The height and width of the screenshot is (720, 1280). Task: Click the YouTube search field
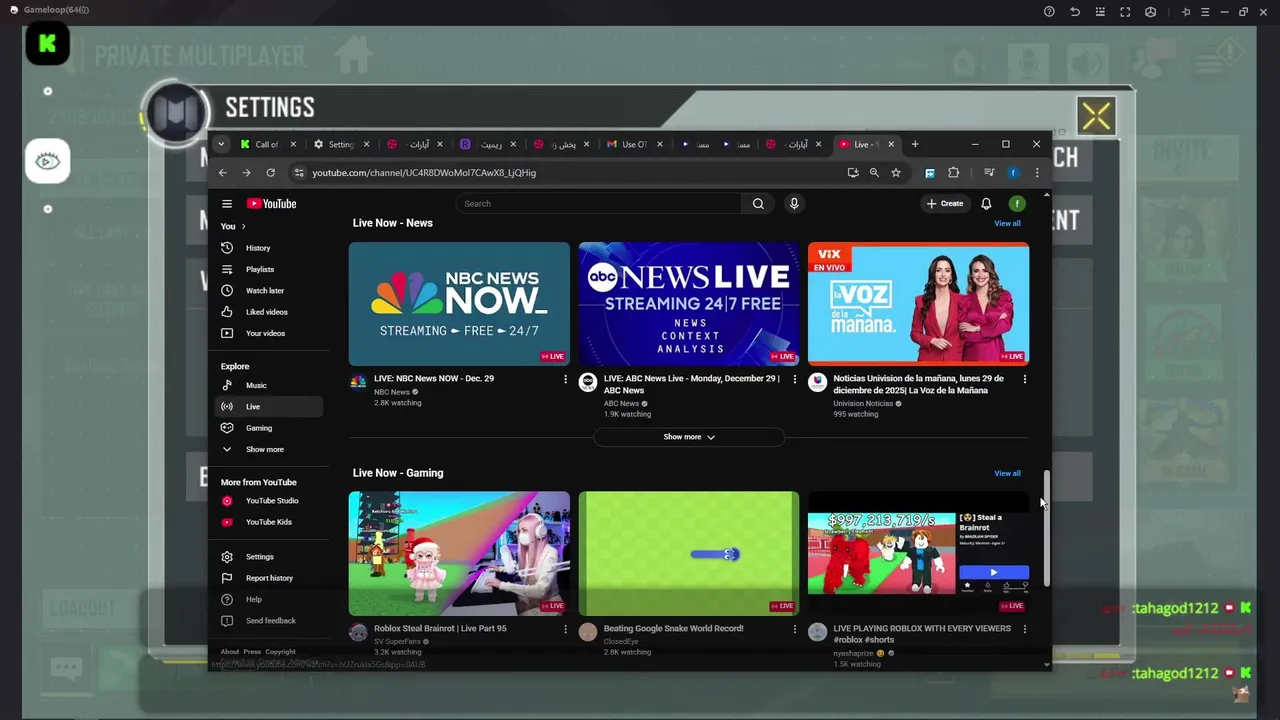599,204
